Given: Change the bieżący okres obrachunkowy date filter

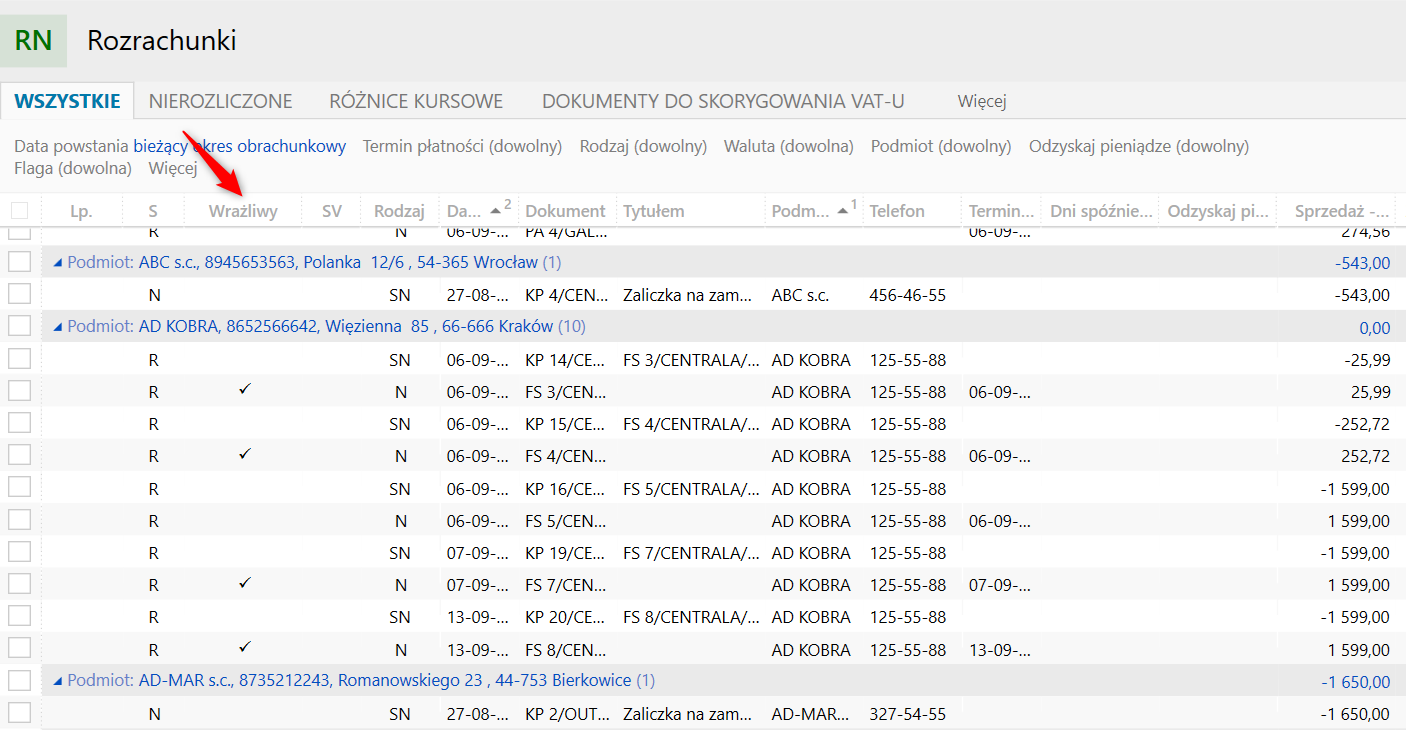Looking at the screenshot, I should (x=240, y=146).
